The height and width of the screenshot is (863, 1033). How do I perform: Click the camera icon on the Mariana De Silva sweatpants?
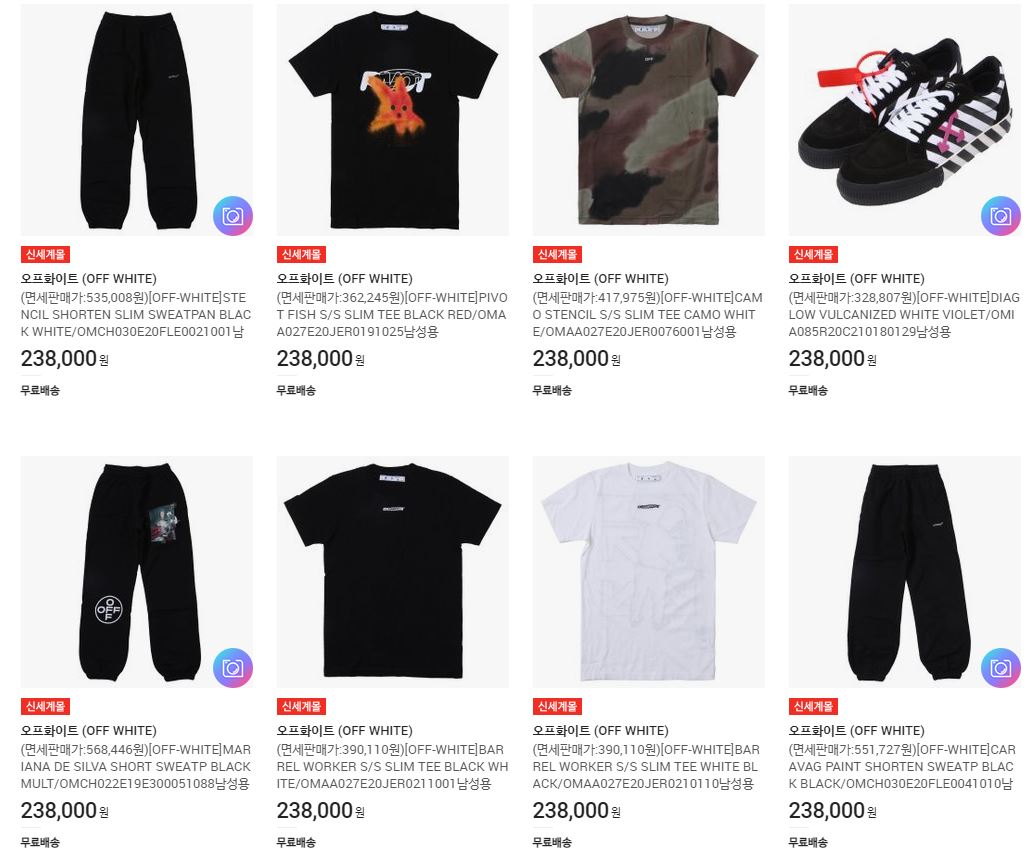click(x=233, y=668)
